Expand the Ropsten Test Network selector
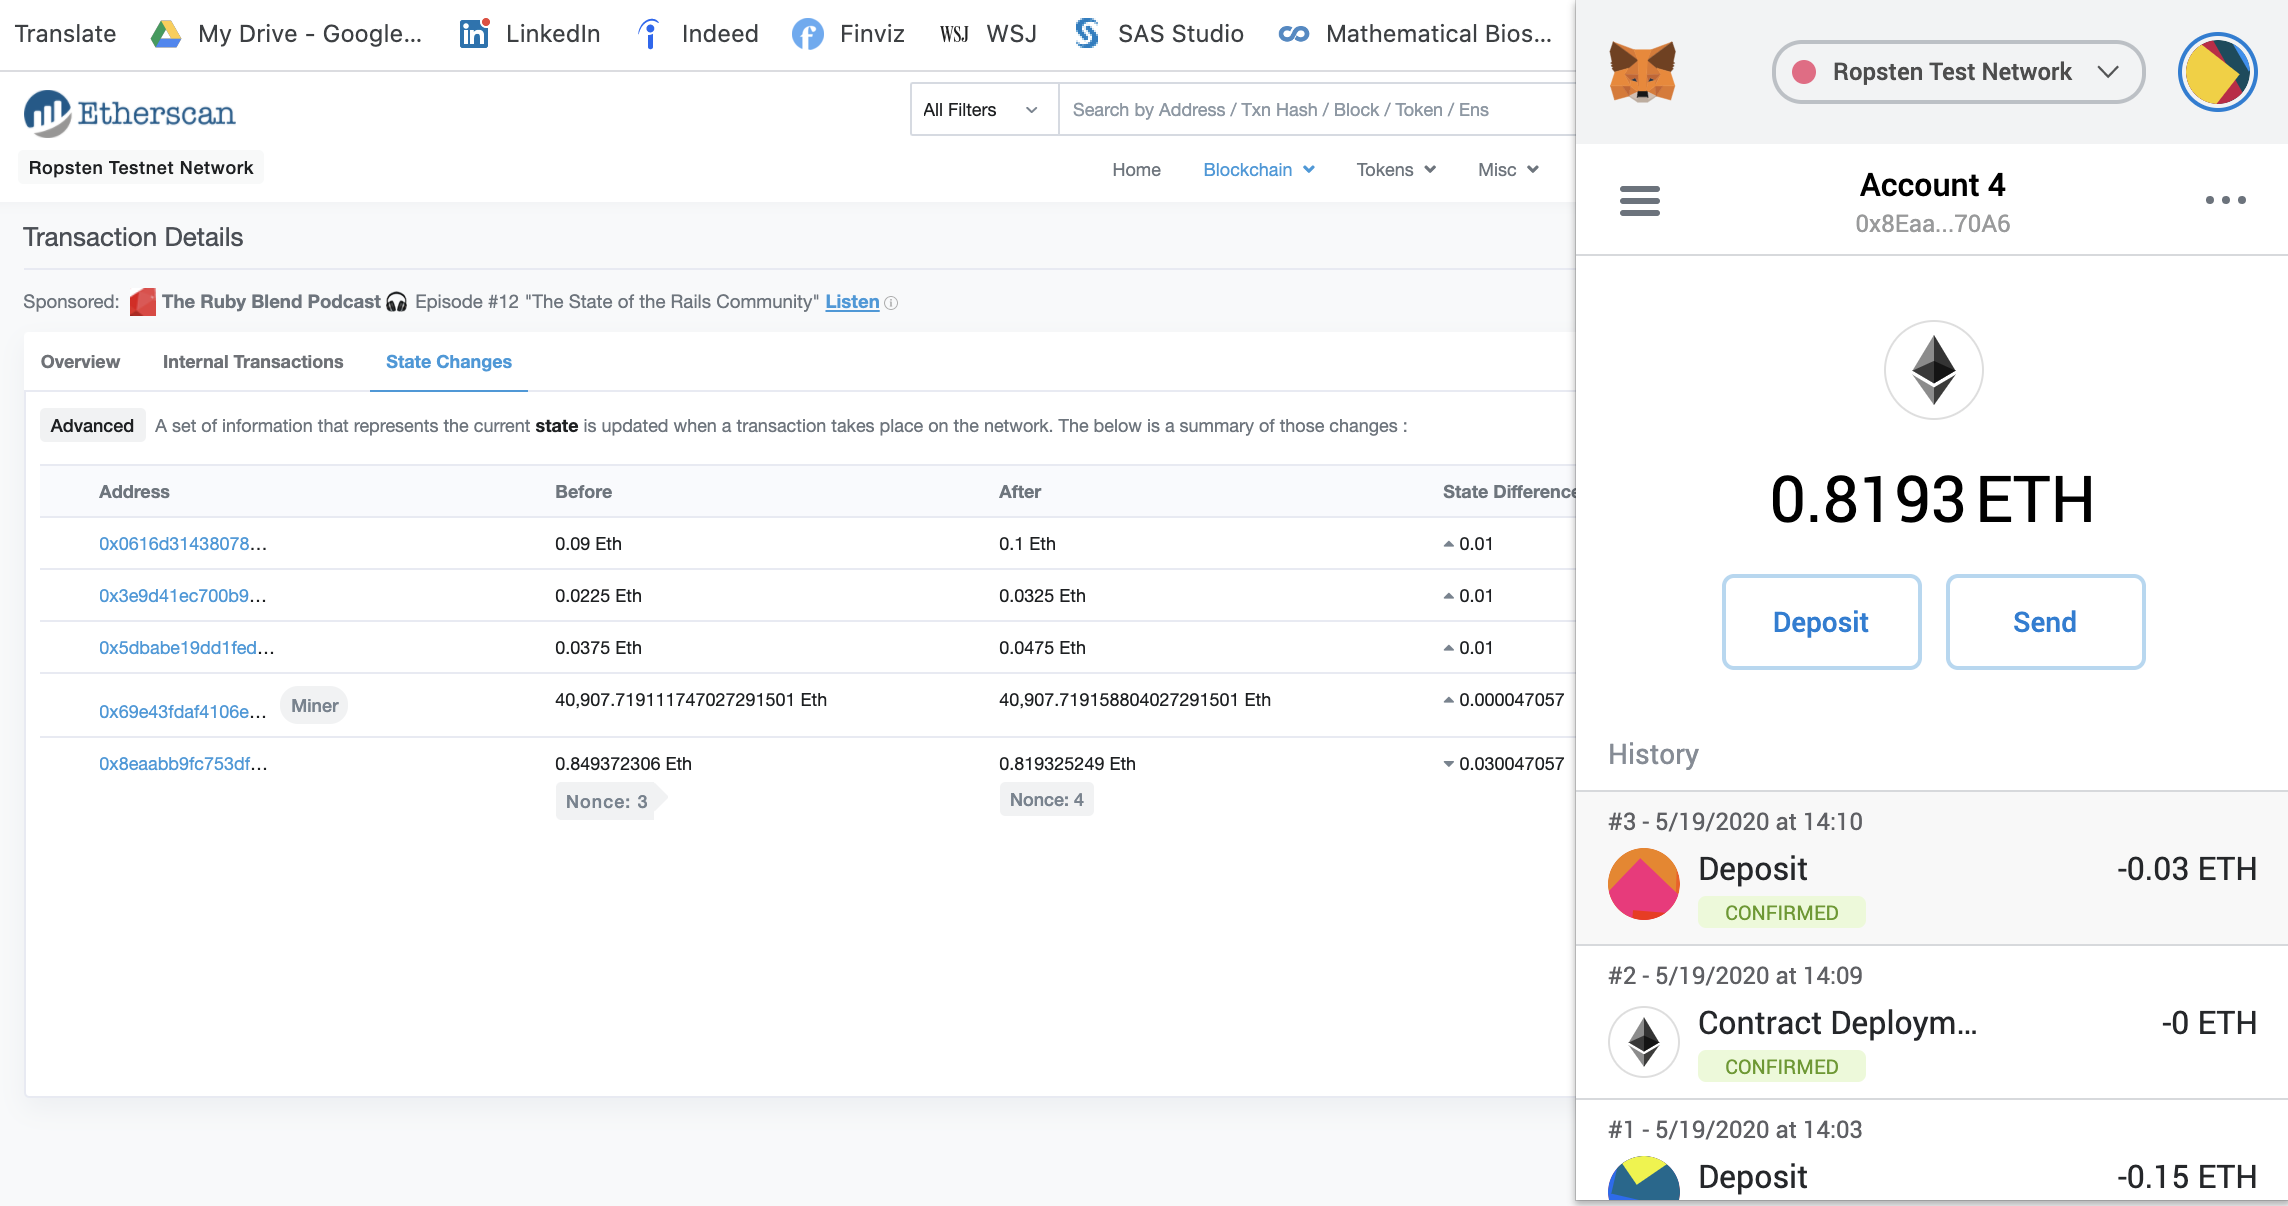 1957,72
